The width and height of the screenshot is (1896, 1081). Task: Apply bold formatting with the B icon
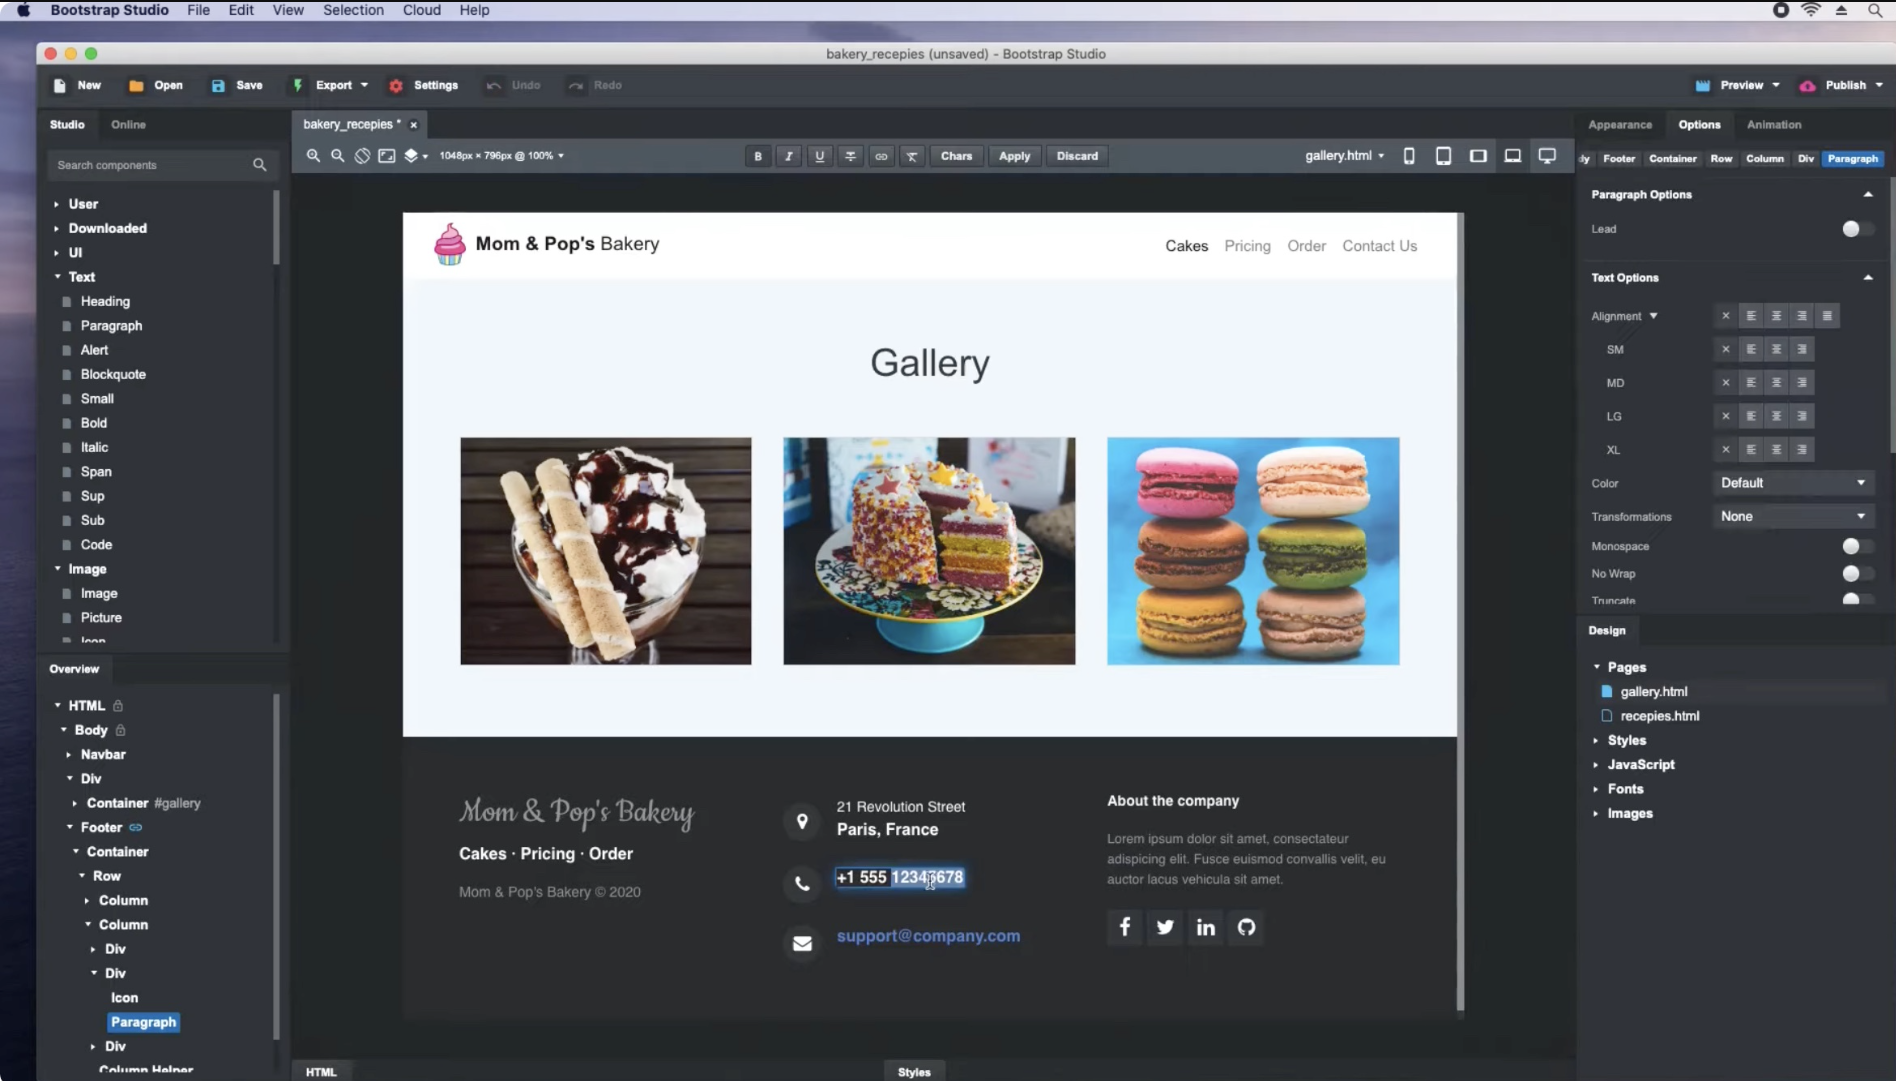758,156
